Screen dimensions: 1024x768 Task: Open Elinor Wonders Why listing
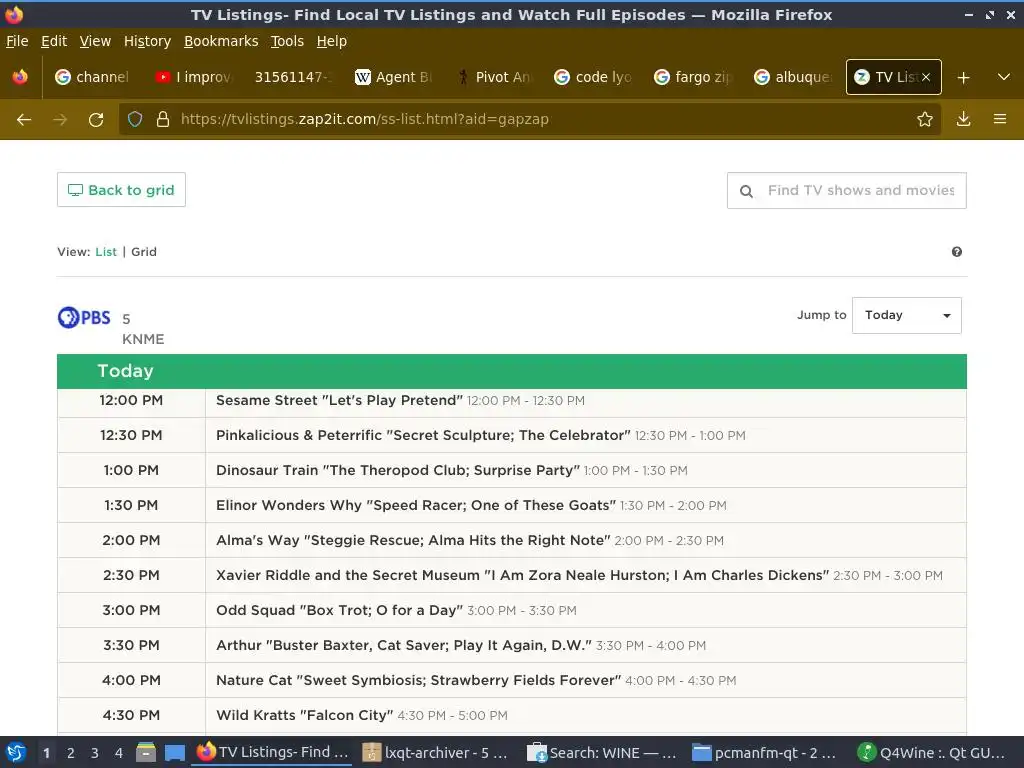[416, 505]
